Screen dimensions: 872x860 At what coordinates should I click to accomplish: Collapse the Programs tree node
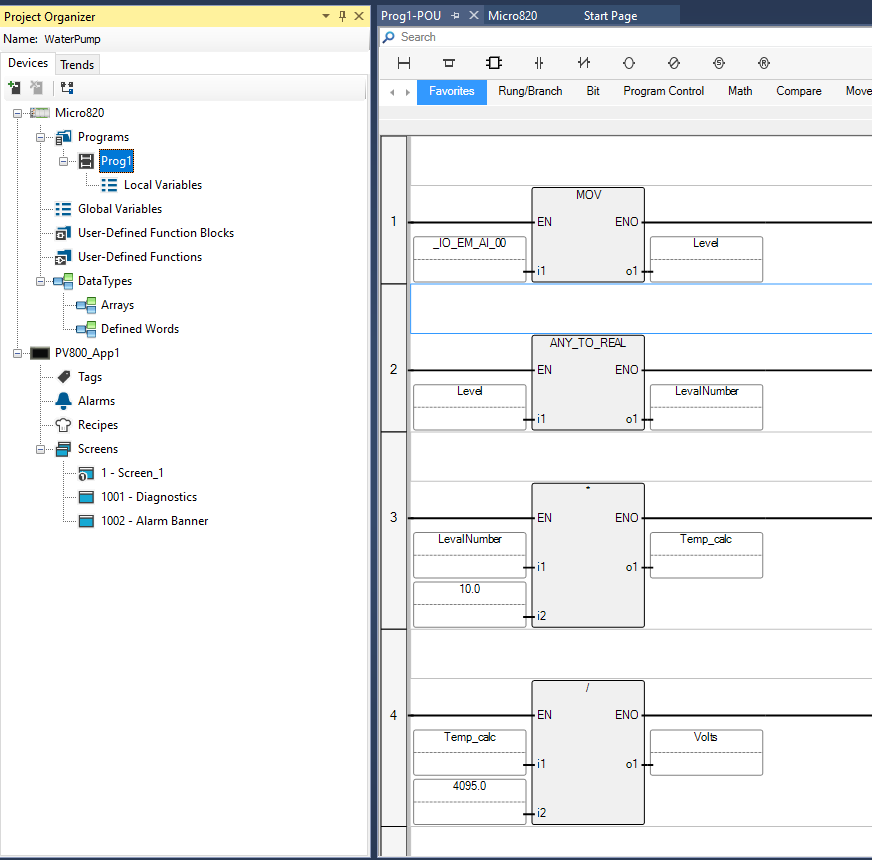(41, 137)
